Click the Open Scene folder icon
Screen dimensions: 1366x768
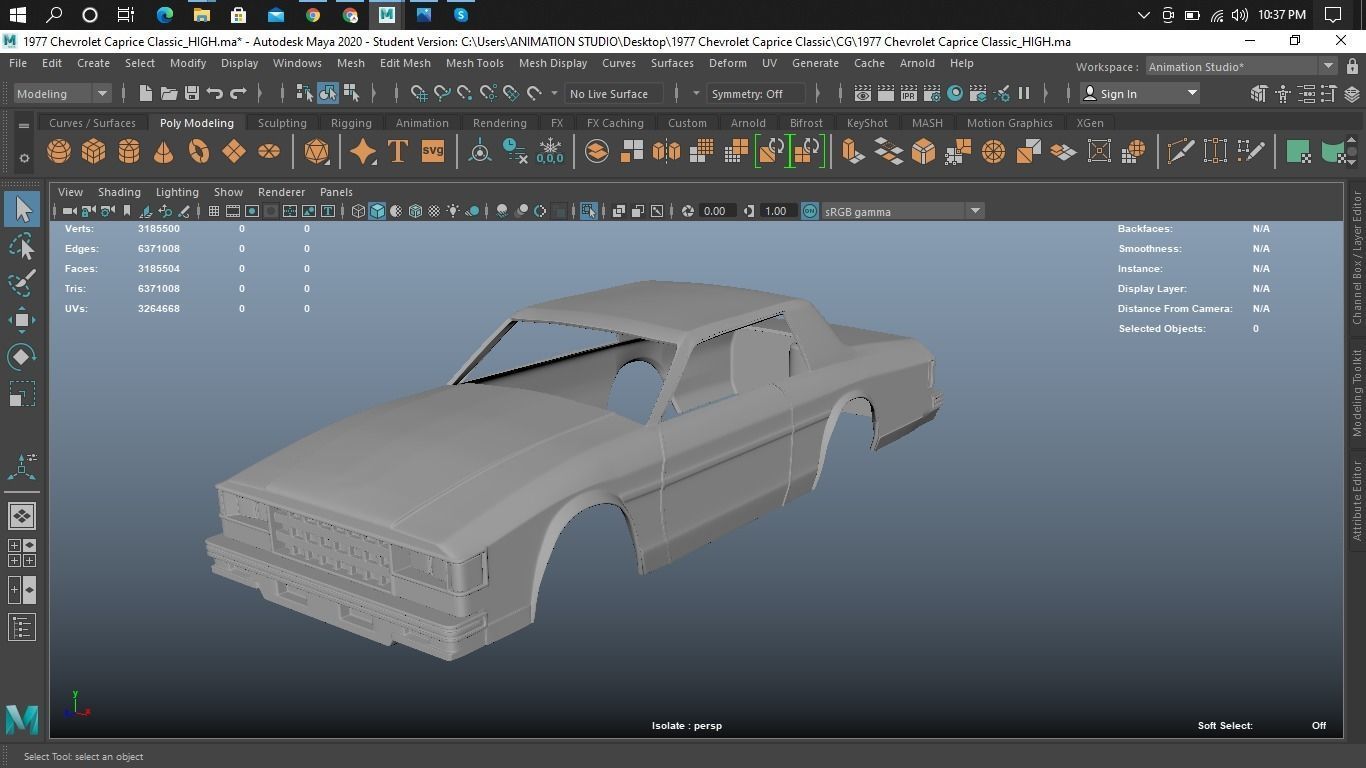coord(168,94)
